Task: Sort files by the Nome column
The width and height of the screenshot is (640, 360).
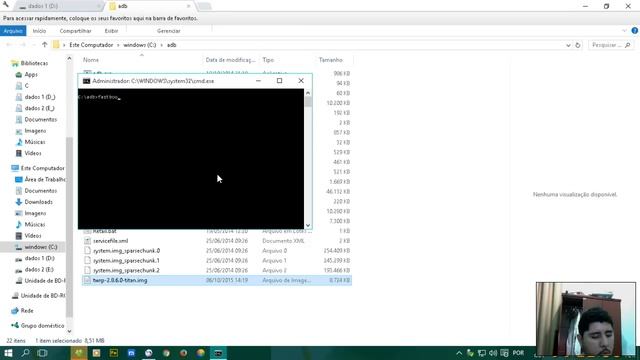Action: (x=91, y=60)
